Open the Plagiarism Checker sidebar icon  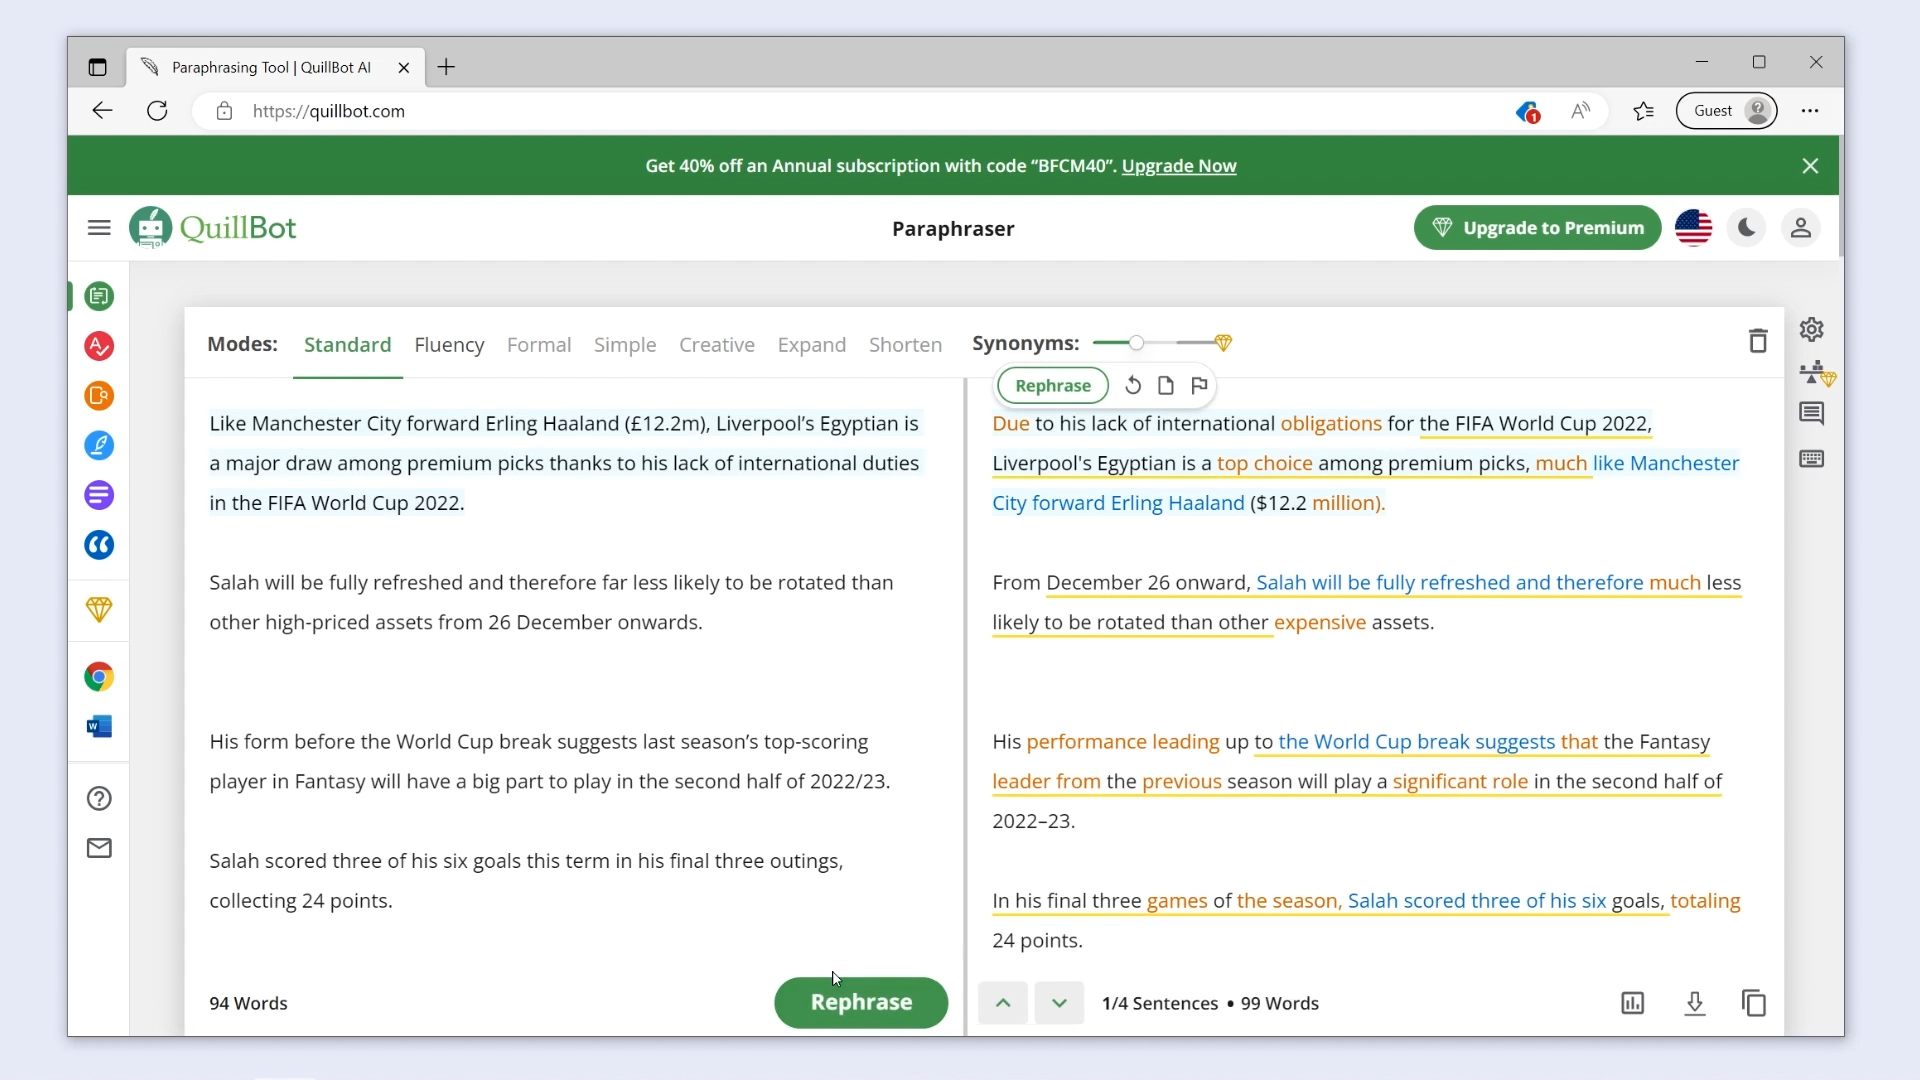pyautogui.click(x=99, y=396)
